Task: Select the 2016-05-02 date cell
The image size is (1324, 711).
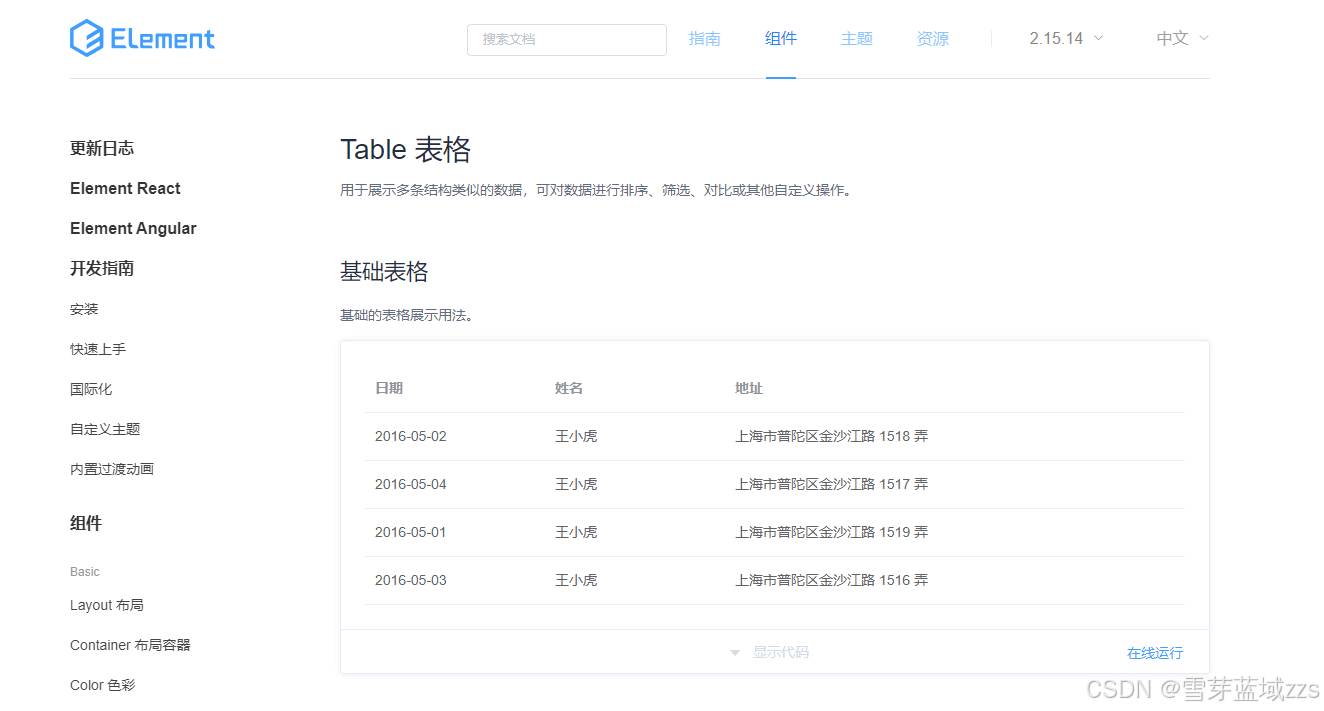Action: tap(411, 436)
